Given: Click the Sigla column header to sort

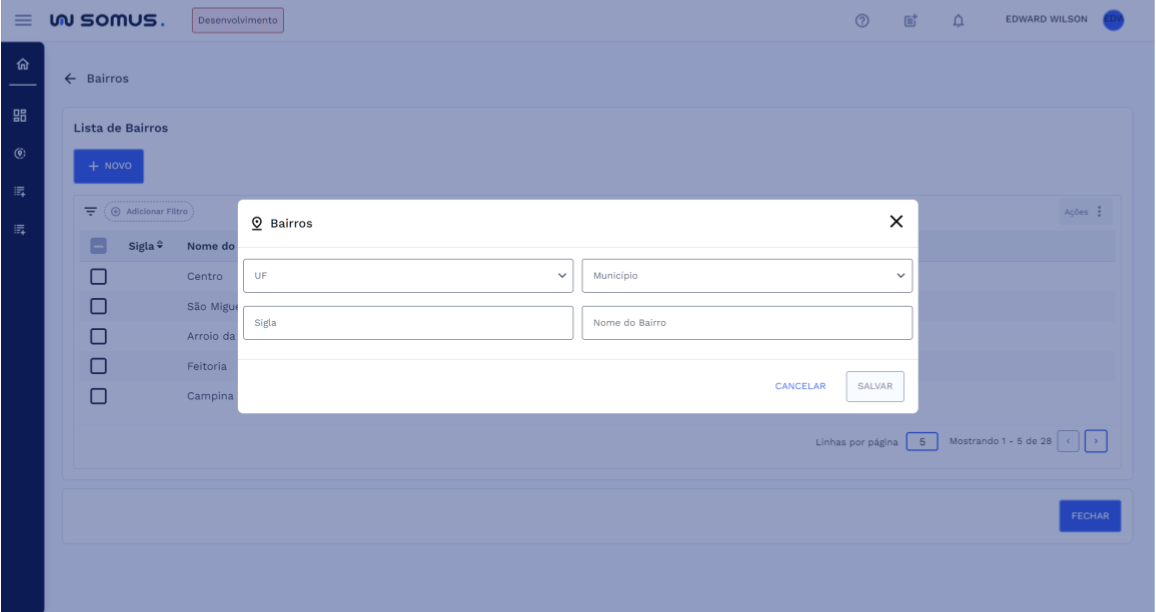Looking at the screenshot, I should [x=145, y=246].
